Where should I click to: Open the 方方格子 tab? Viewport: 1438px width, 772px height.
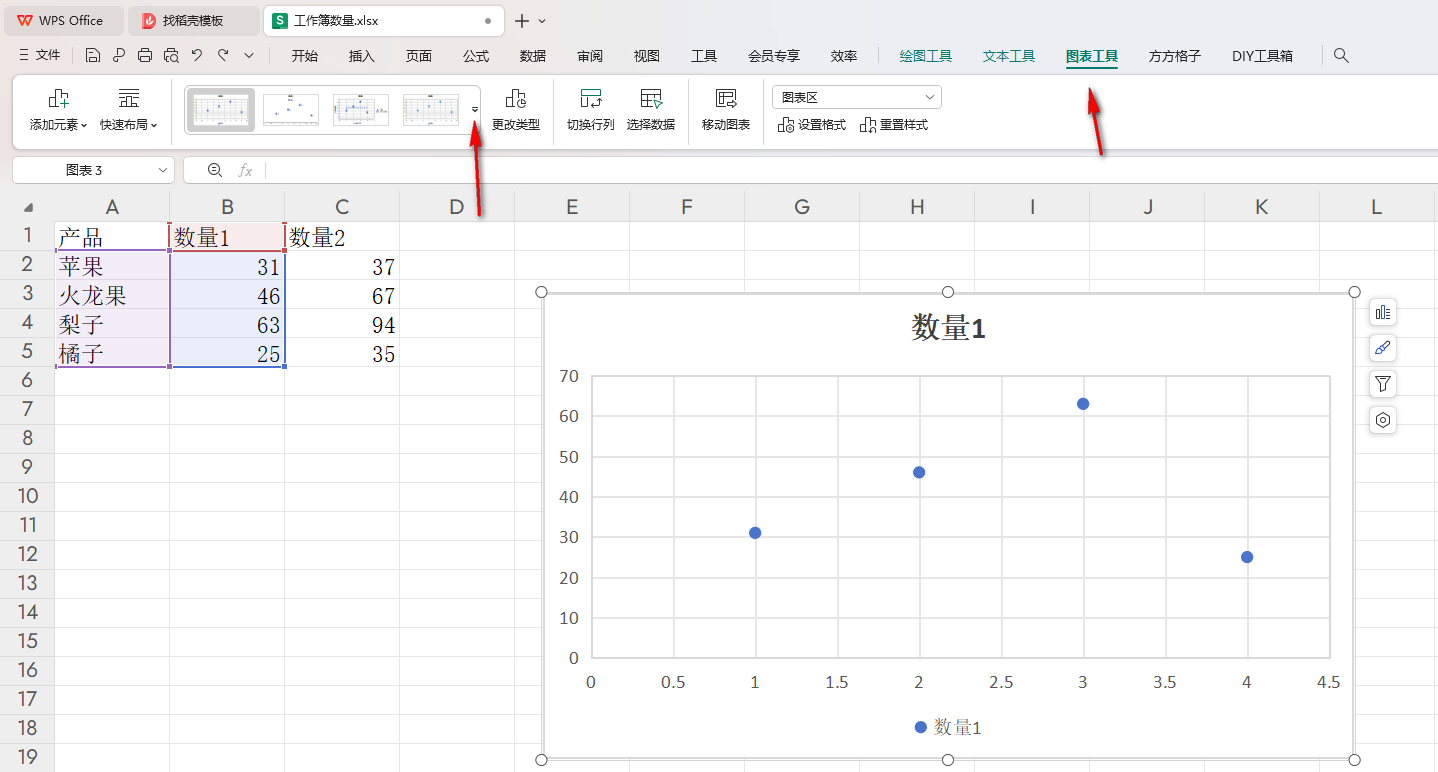pyautogui.click(x=1175, y=56)
